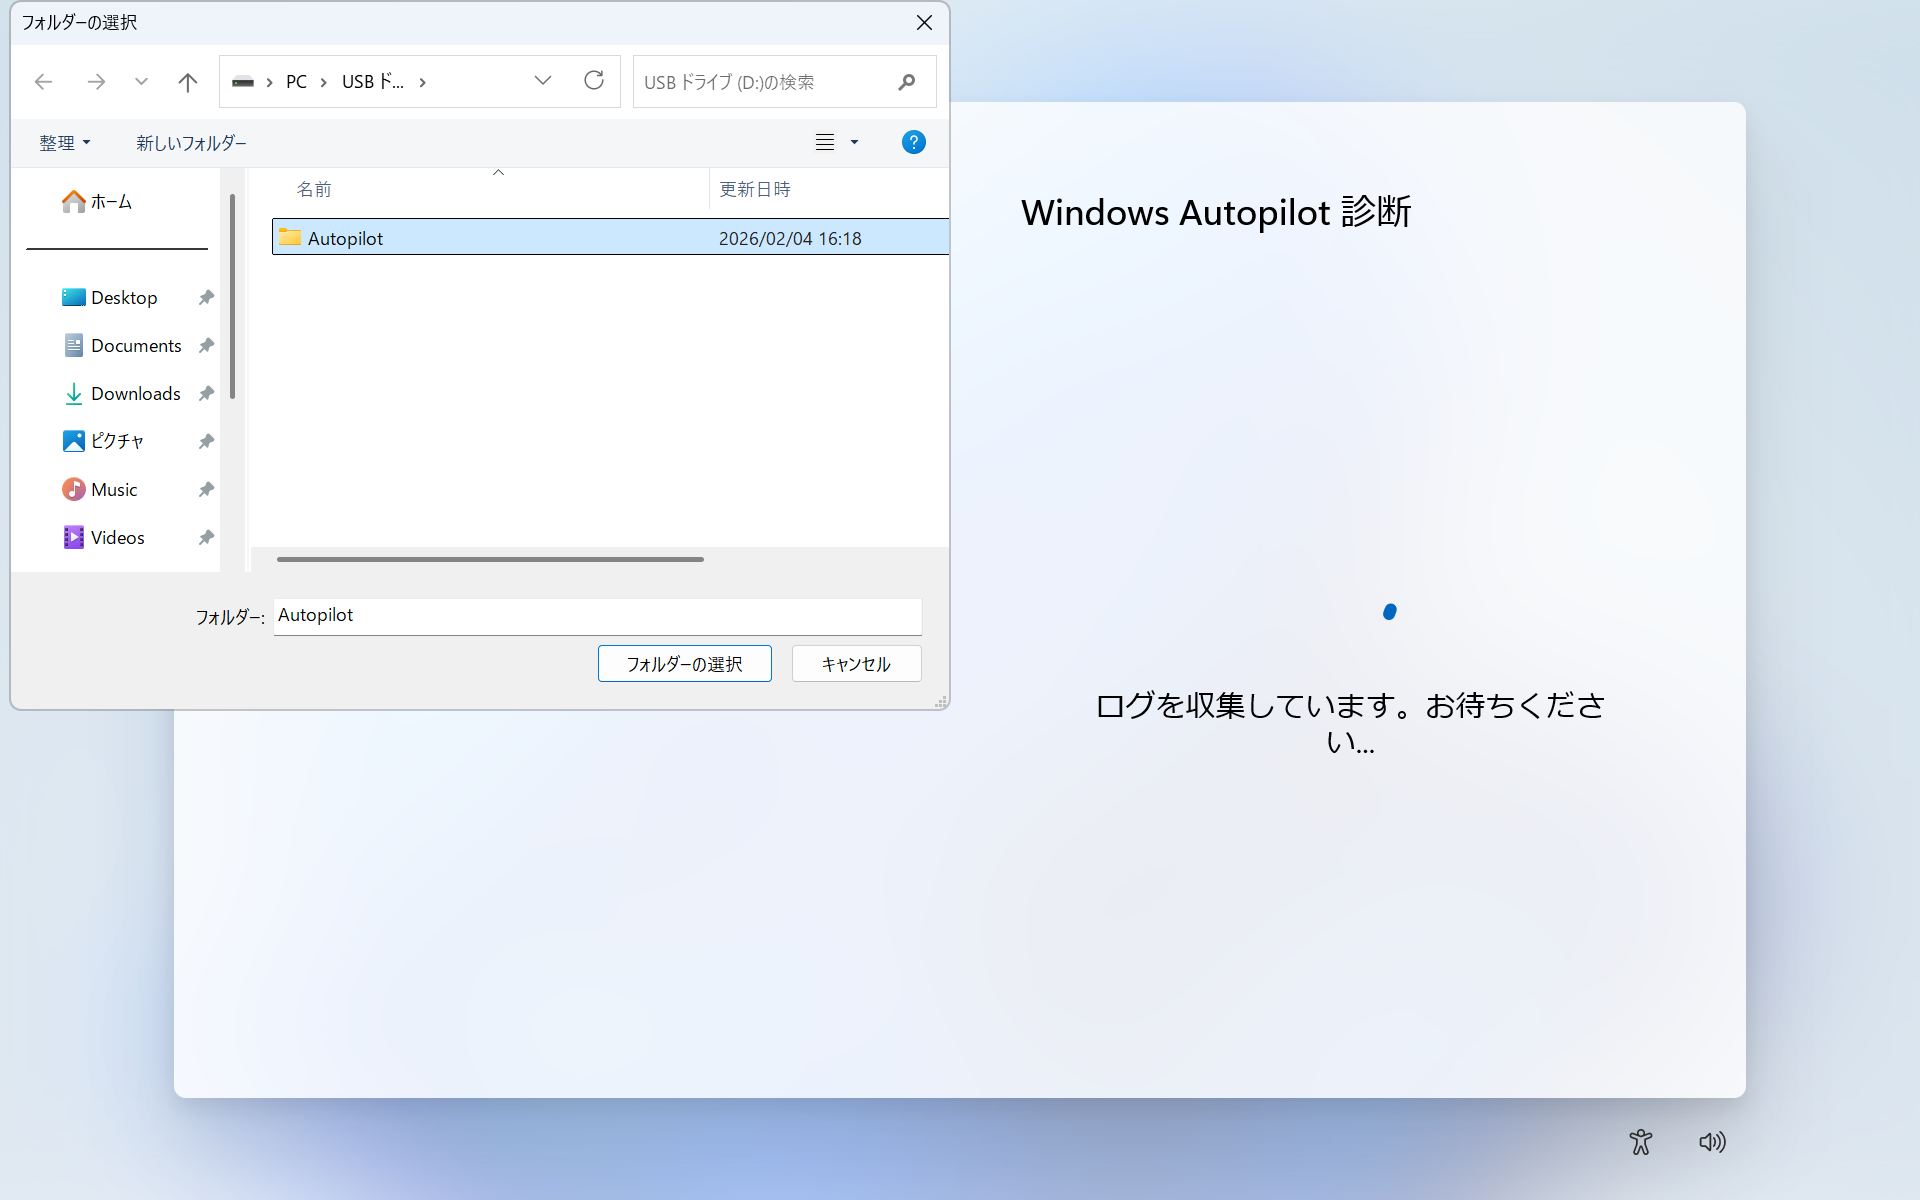Click the back navigation arrow
The height and width of the screenshot is (1200, 1920).
coord(43,82)
